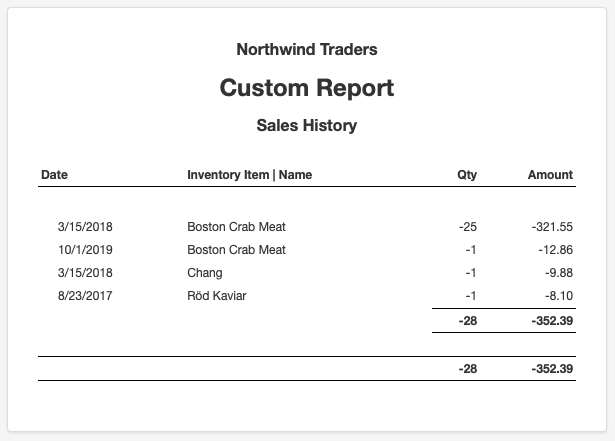Select the Chang inventory item
This screenshot has height=441, width=615.
(x=205, y=273)
